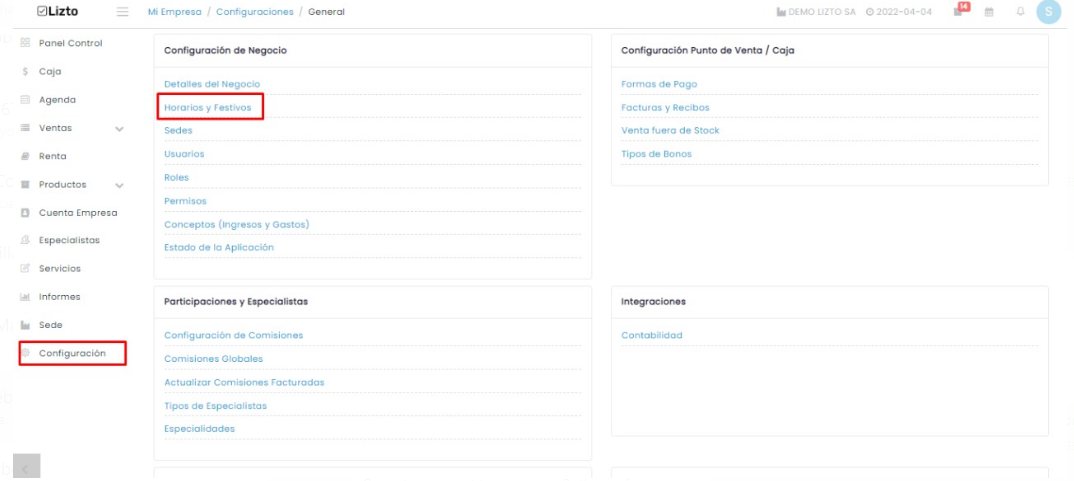Click the Agenda calendar icon in sidebar
The height and width of the screenshot is (481, 1074).
point(25,99)
